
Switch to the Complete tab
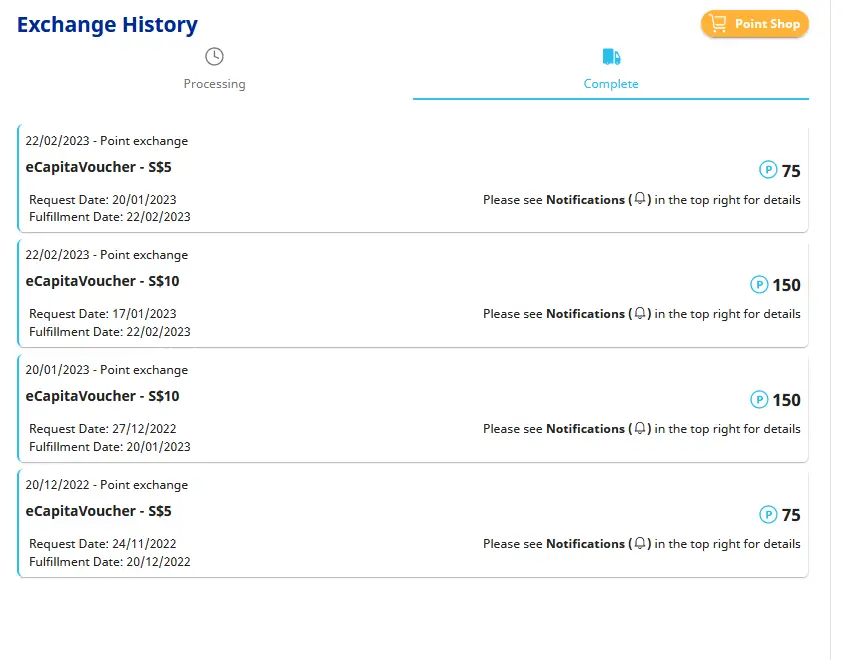click(x=611, y=70)
